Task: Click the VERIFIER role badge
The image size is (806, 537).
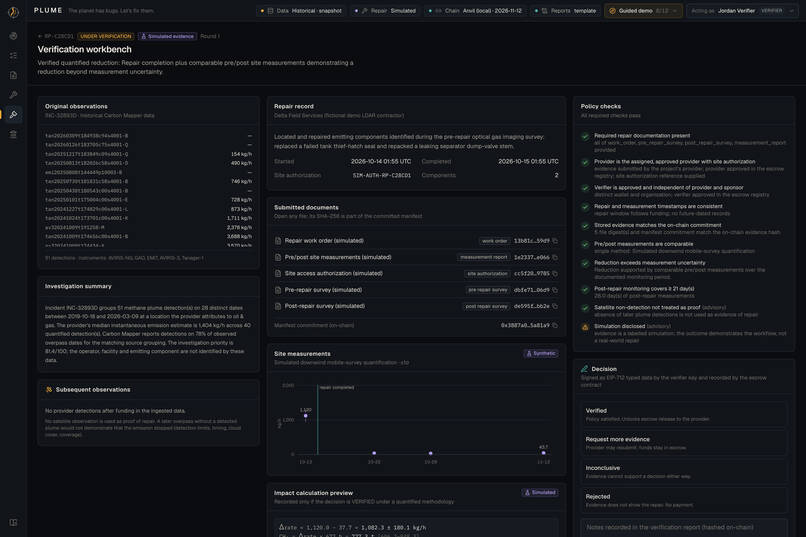Action: tap(772, 11)
